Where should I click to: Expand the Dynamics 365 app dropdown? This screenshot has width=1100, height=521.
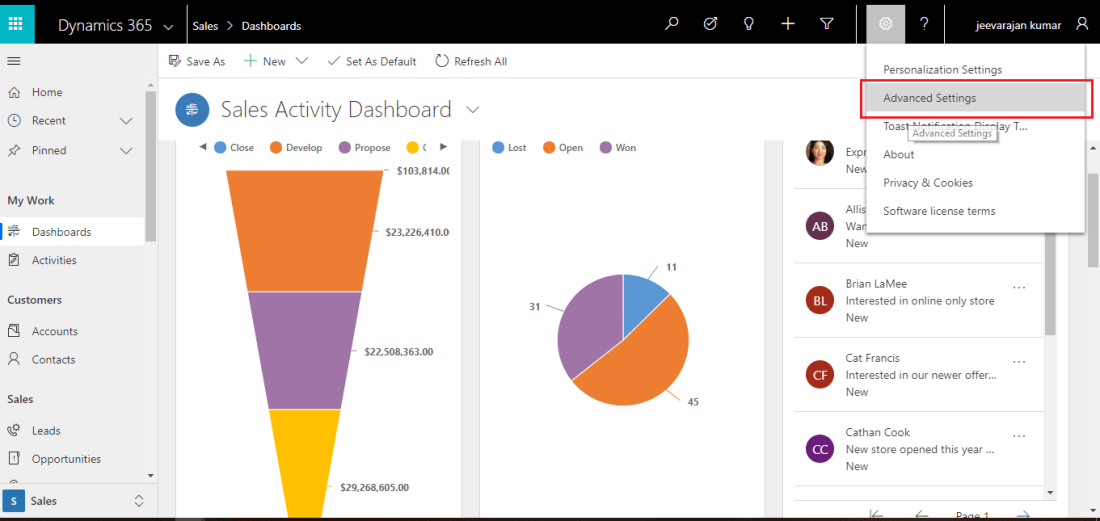coord(167,27)
